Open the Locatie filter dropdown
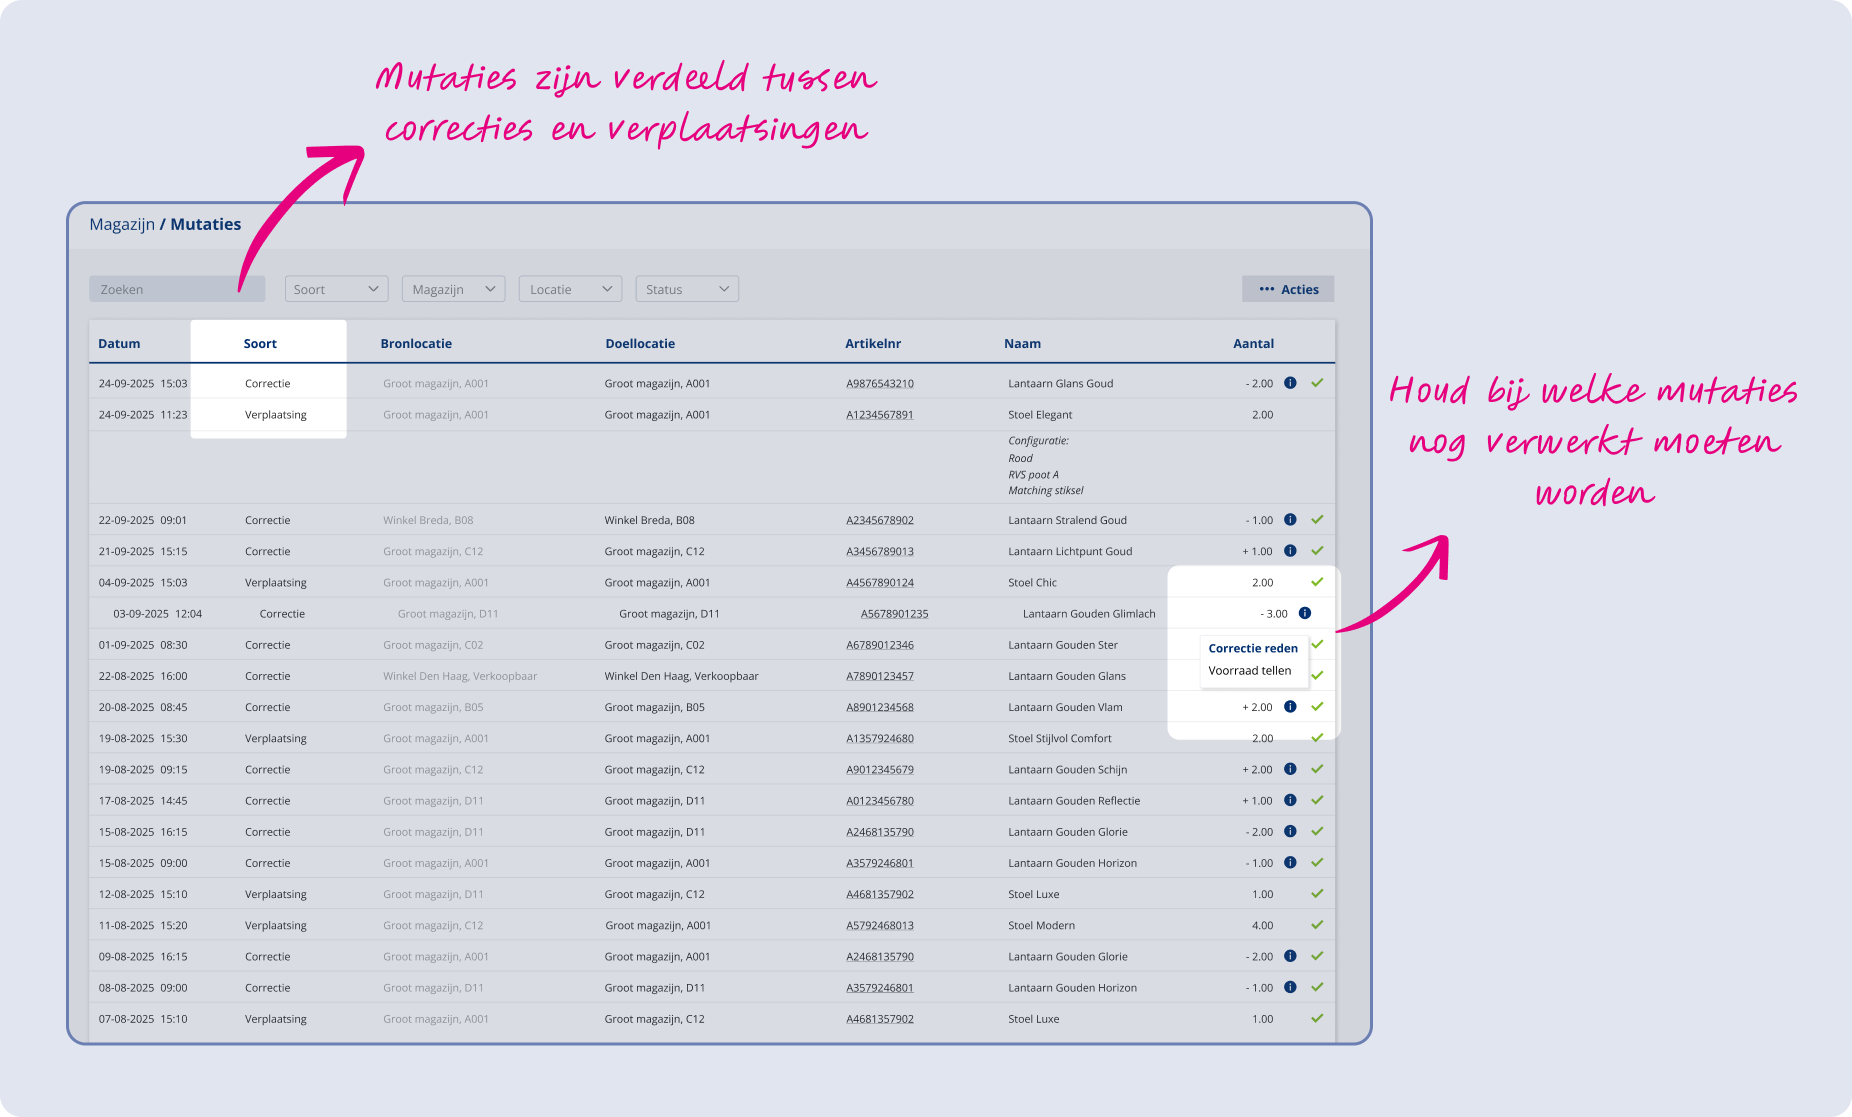 pos(570,289)
